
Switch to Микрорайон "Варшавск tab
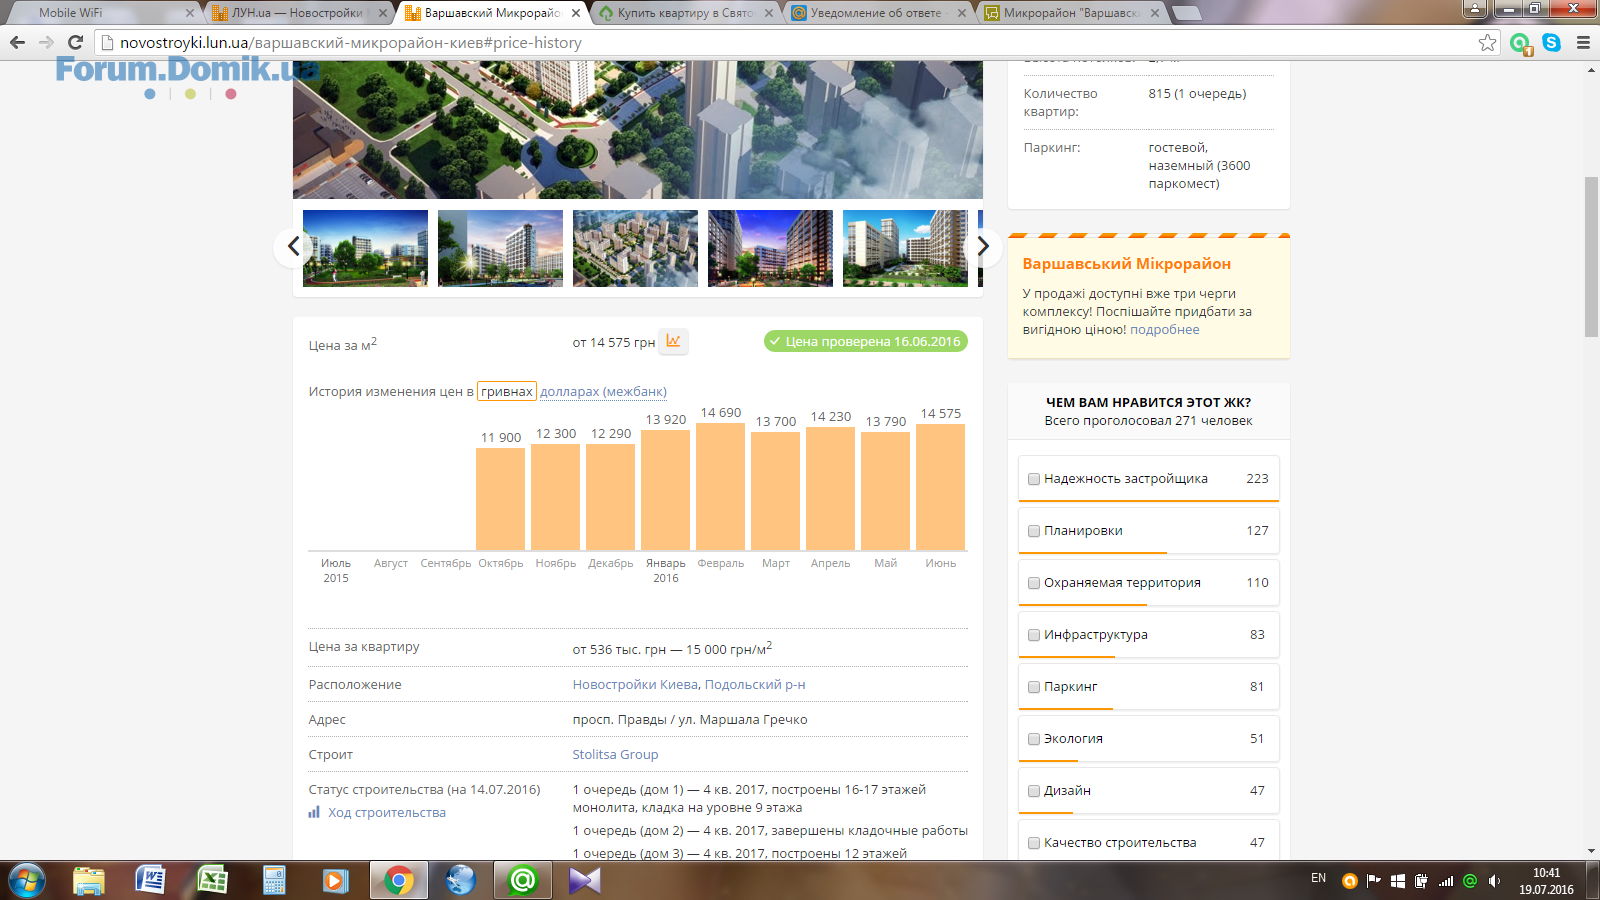point(1070,13)
